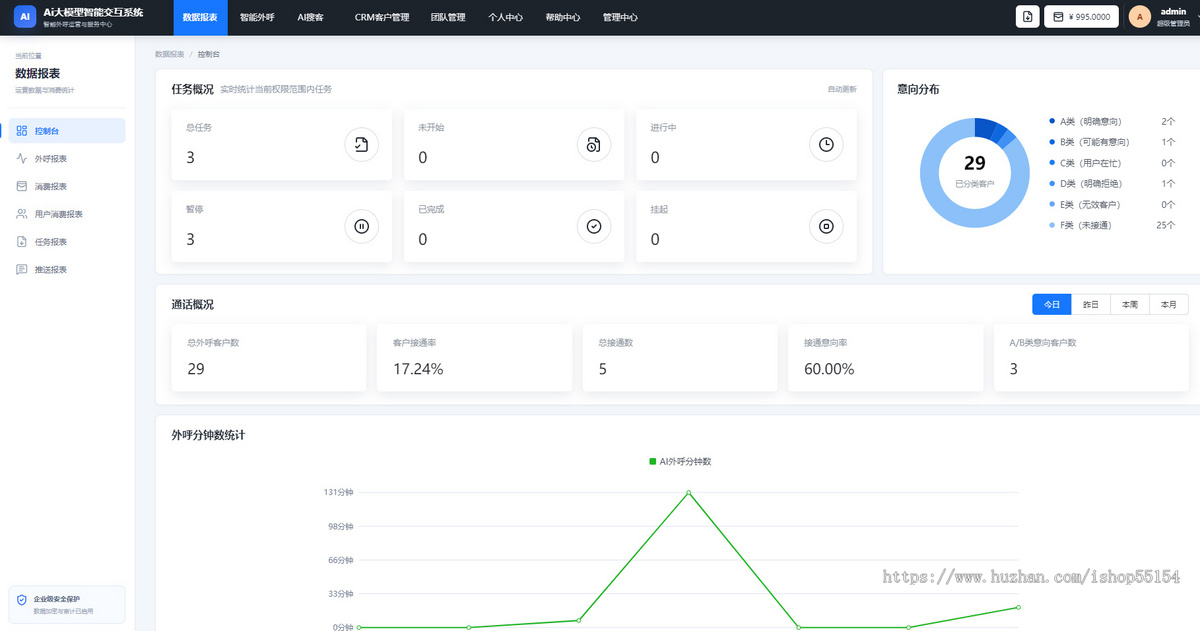Open the 用户消费报表 people icon
1200x631 pixels.
click(x=22, y=214)
